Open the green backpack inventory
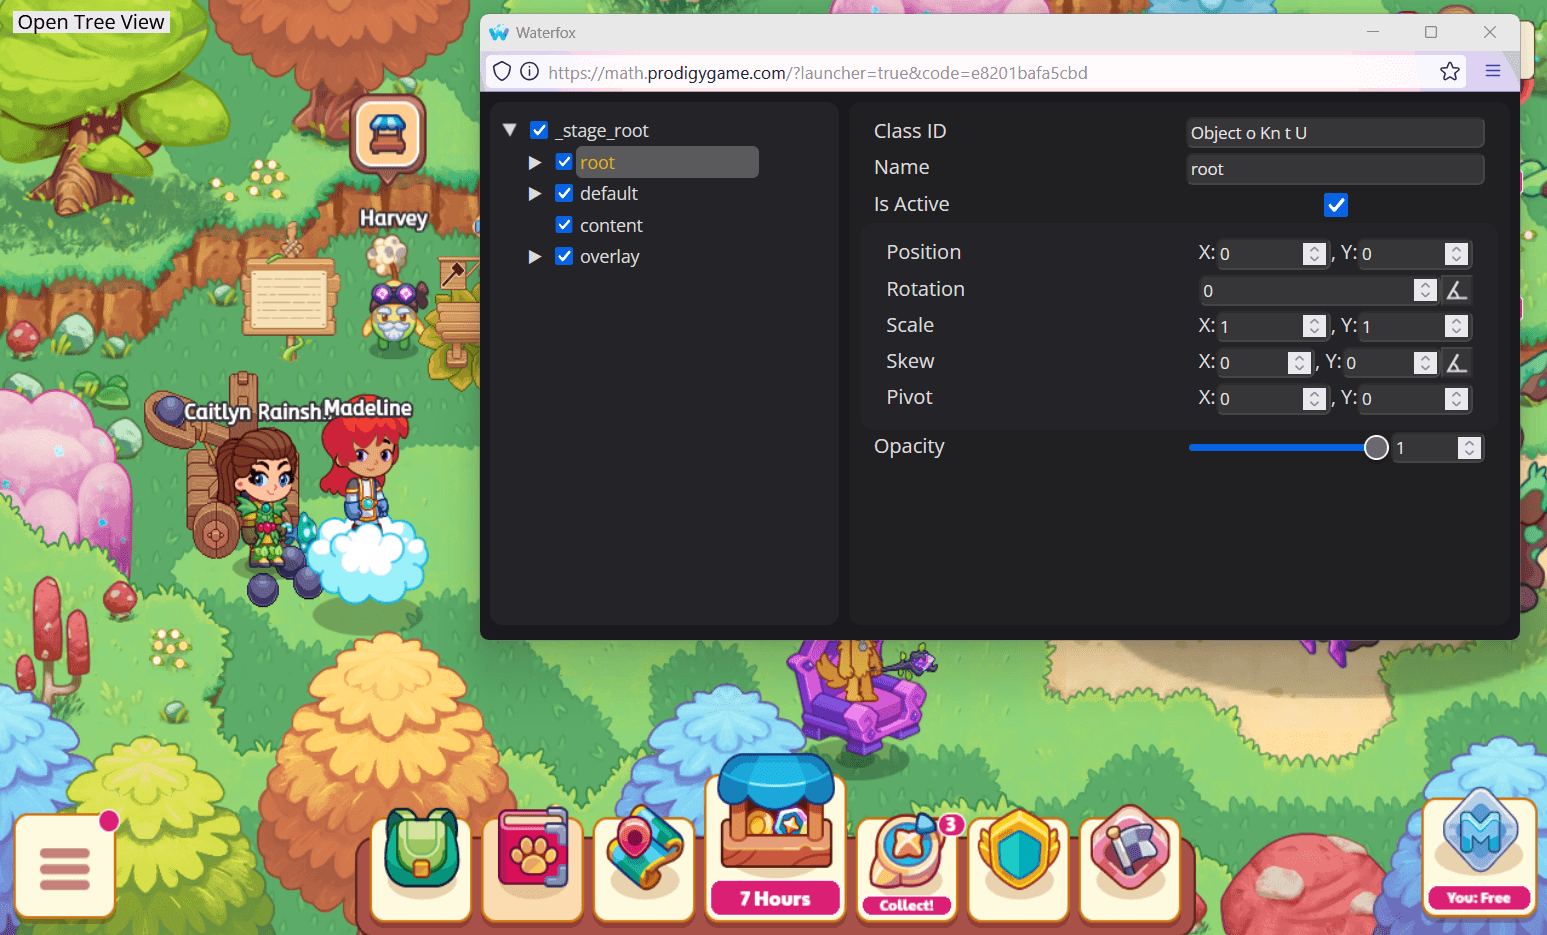The image size is (1547, 935). click(421, 865)
